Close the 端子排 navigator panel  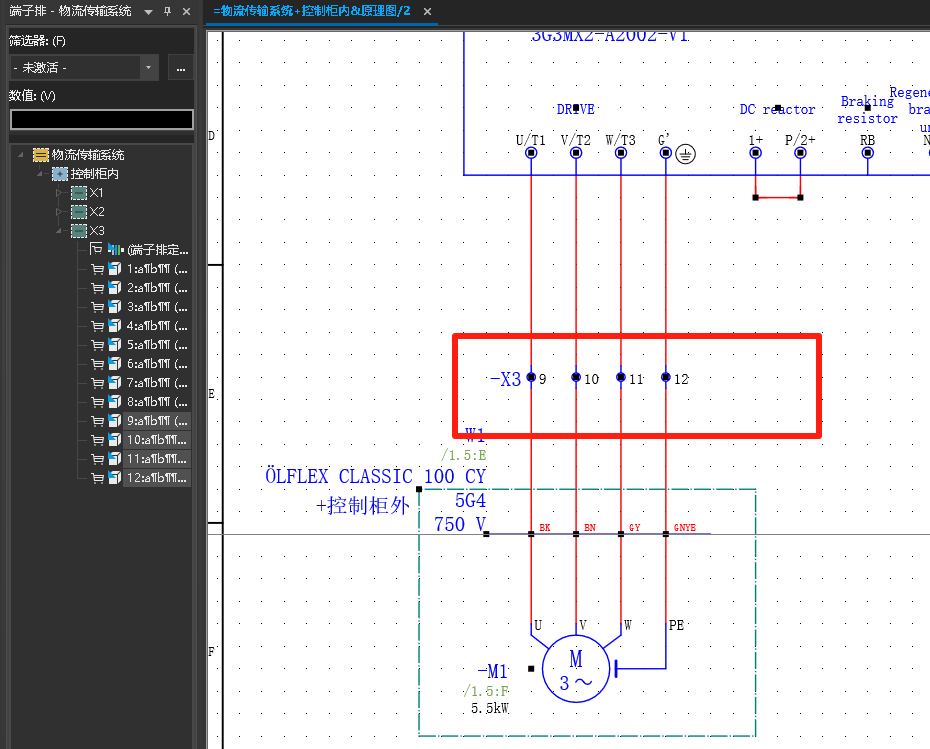coord(186,11)
